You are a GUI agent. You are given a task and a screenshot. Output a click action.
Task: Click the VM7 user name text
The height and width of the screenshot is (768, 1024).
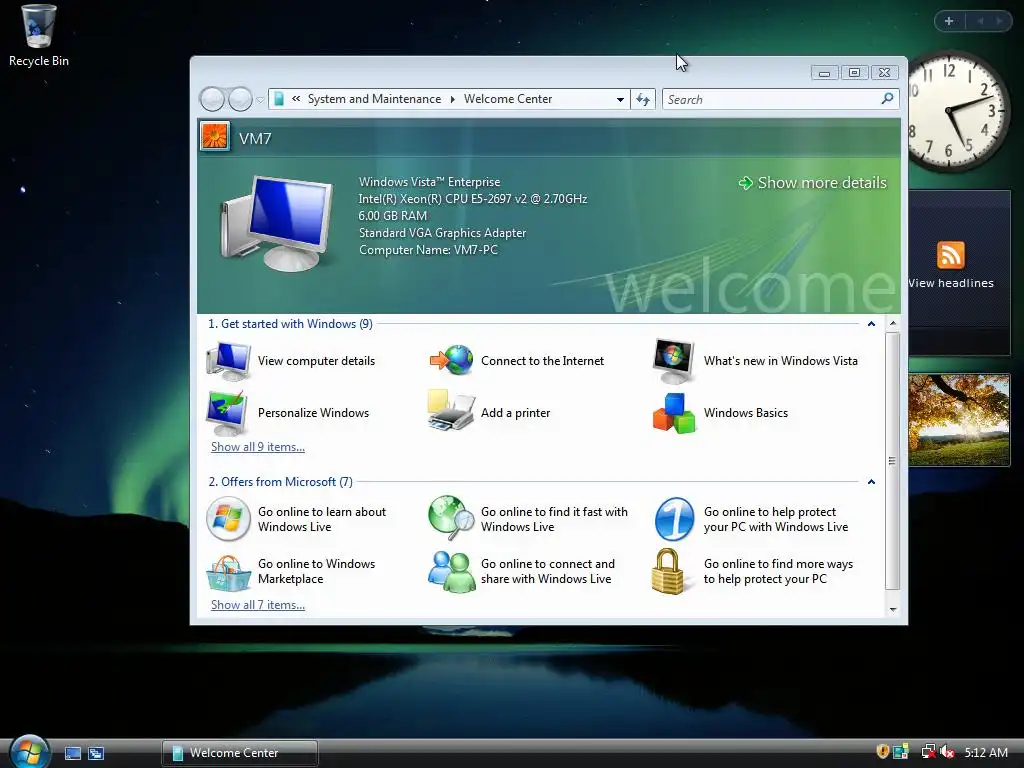(x=255, y=138)
